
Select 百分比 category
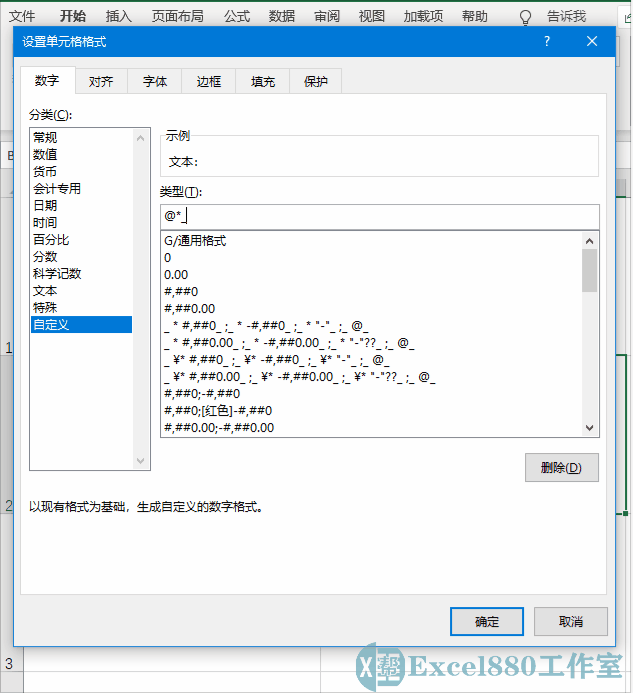point(81,240)
